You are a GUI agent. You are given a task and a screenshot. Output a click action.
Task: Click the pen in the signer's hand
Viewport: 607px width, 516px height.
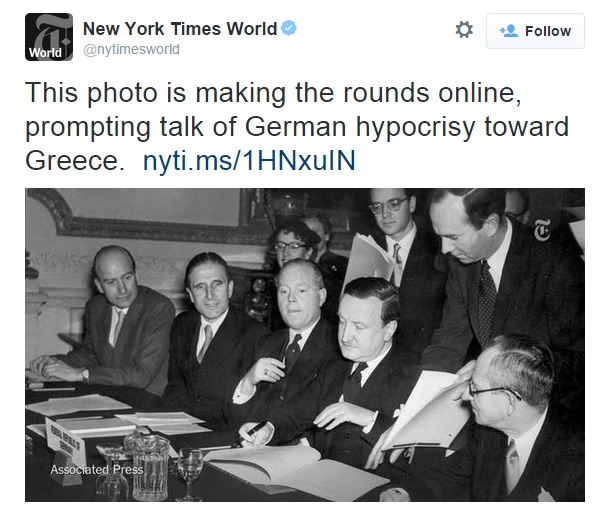pos(251,432)
